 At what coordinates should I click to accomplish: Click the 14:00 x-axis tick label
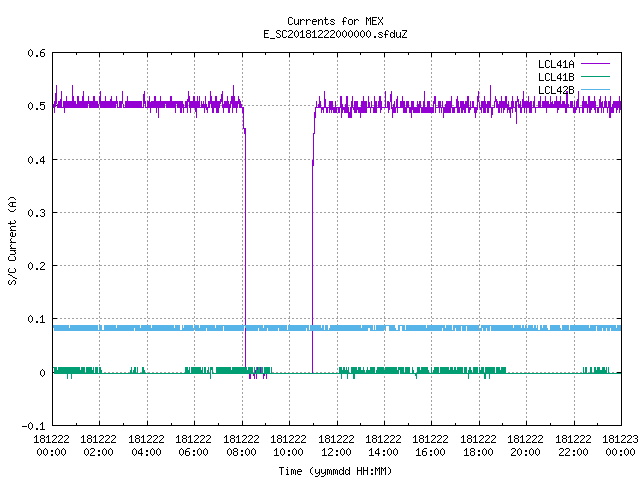pyautogui.click(x=383, y=446)
